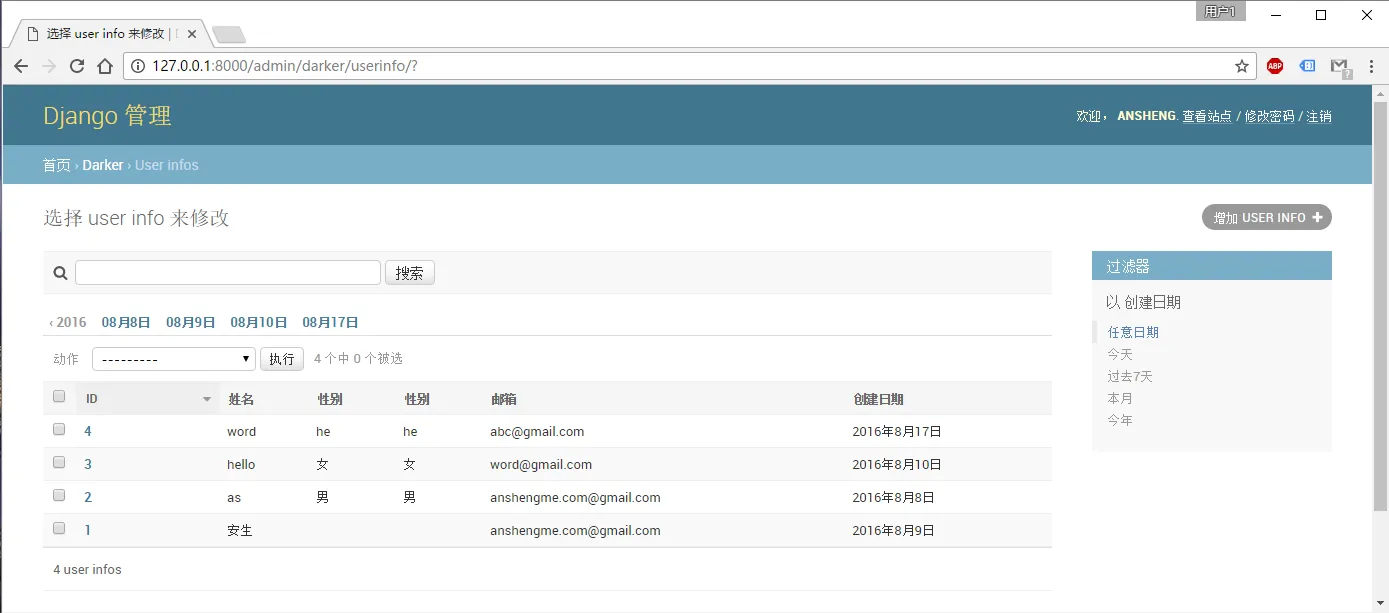Open 查看站点 view site link
The image size is (1389, 613).
click(1207, 116)
